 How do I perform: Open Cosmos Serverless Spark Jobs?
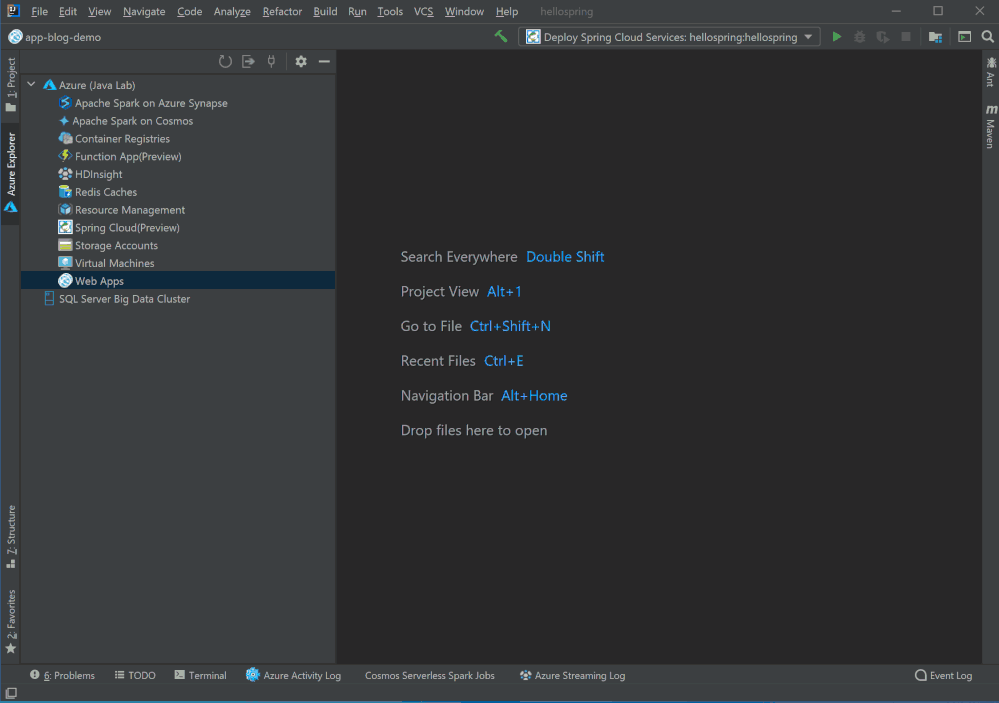(429, 675)
